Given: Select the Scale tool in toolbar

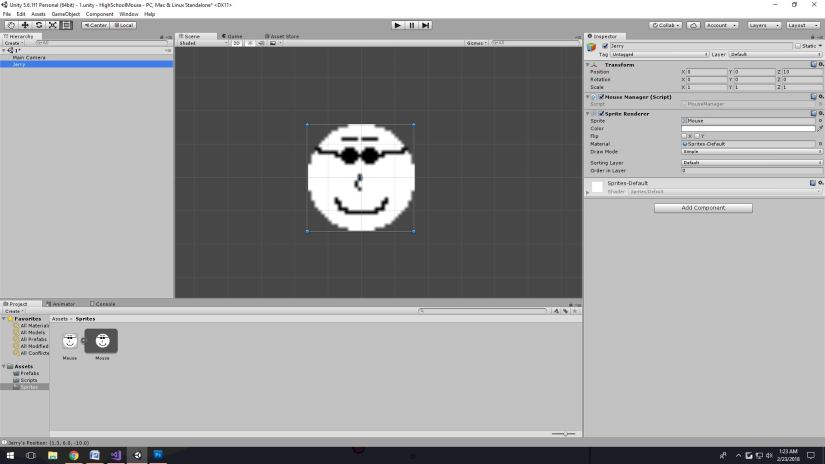Looking at the screenshot, I should tap(52, 25).
